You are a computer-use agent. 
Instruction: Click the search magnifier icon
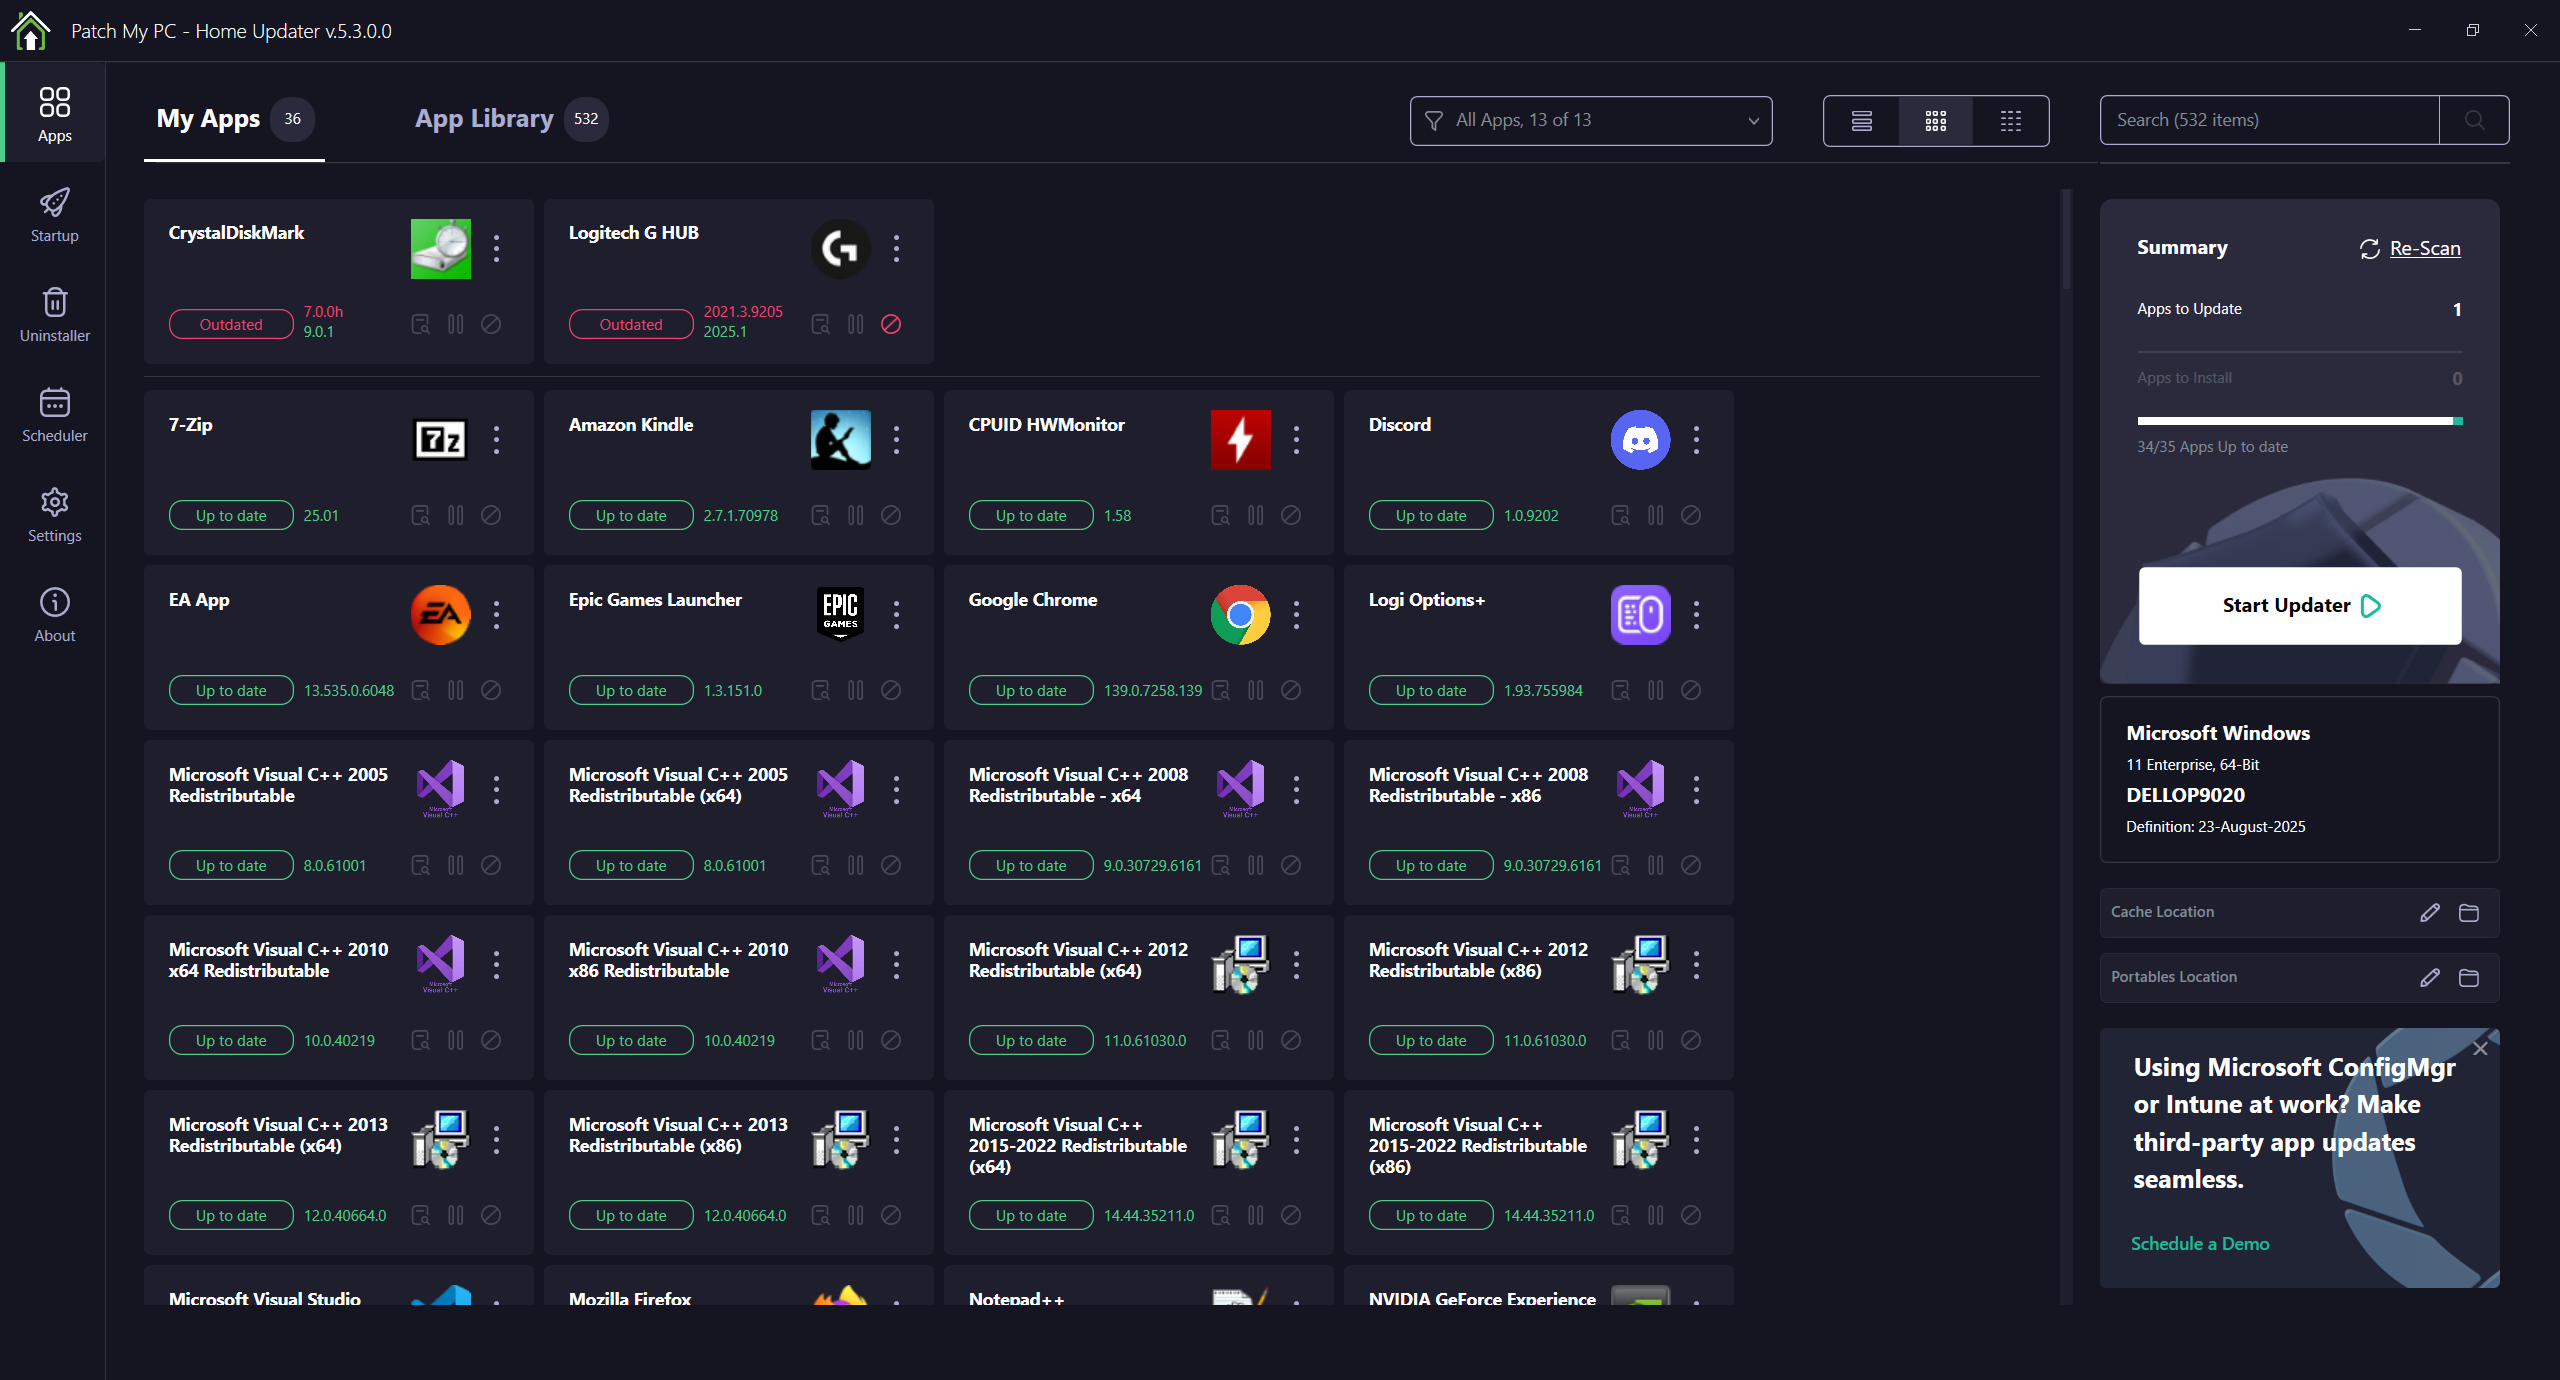[x=2474, y=120]
